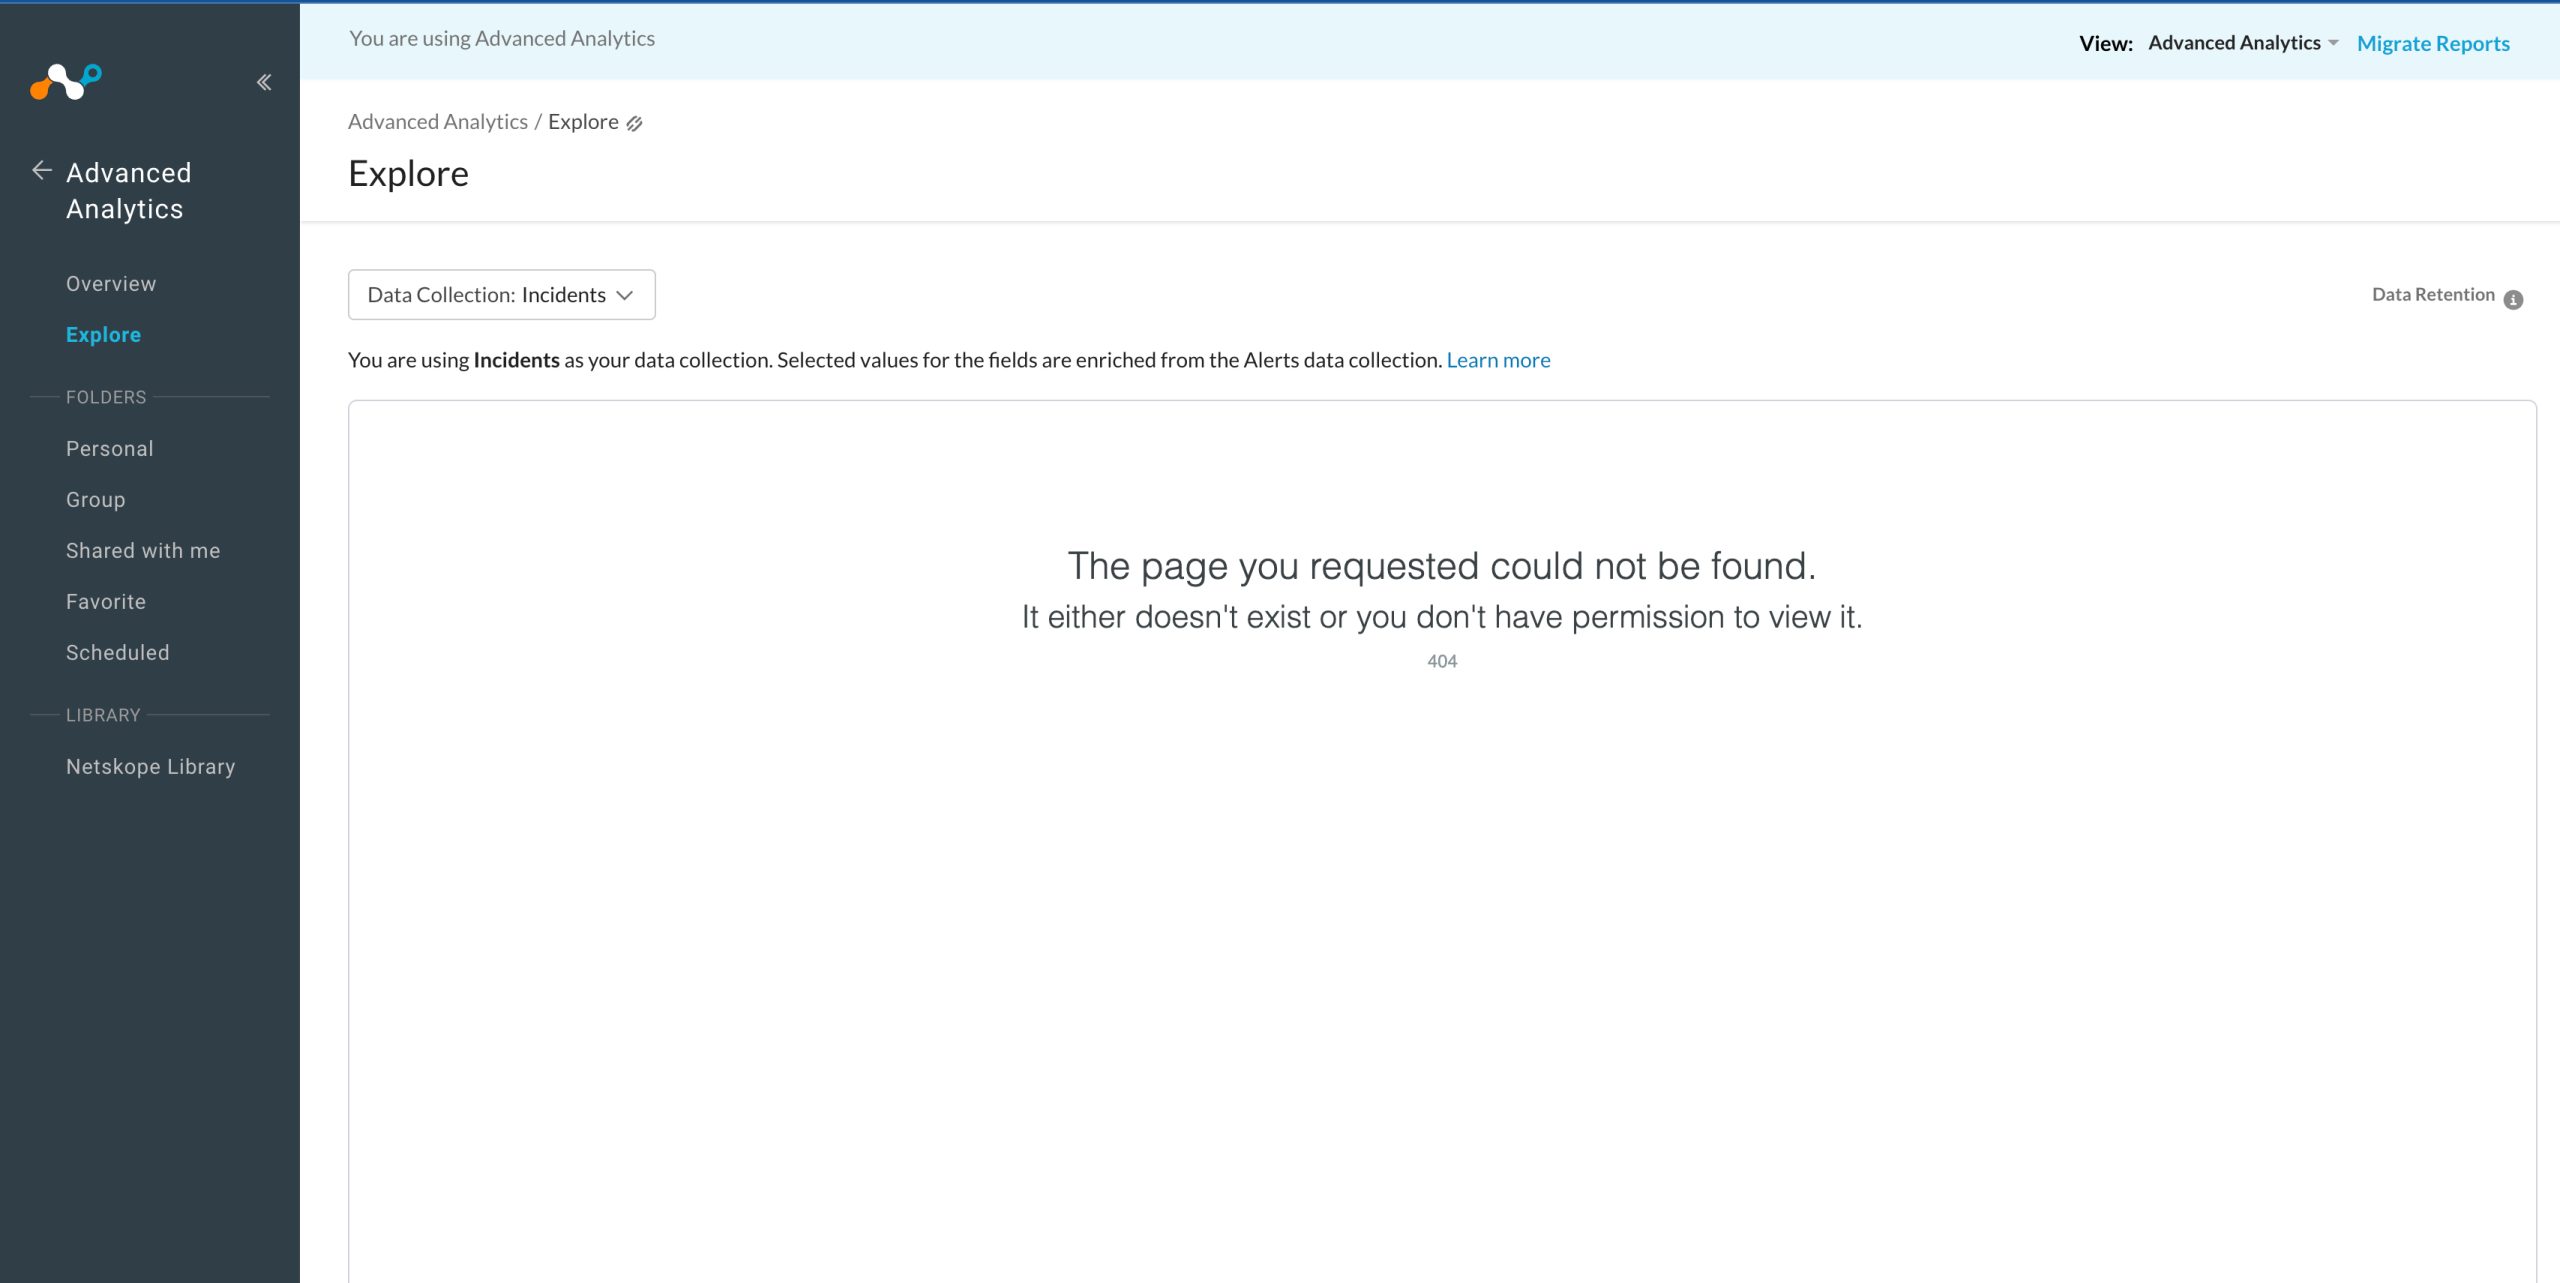Image resolution: width=2560 pixels, height=1283 pixels.
Task: Open the Favorite folder
Action: (106, 602)
